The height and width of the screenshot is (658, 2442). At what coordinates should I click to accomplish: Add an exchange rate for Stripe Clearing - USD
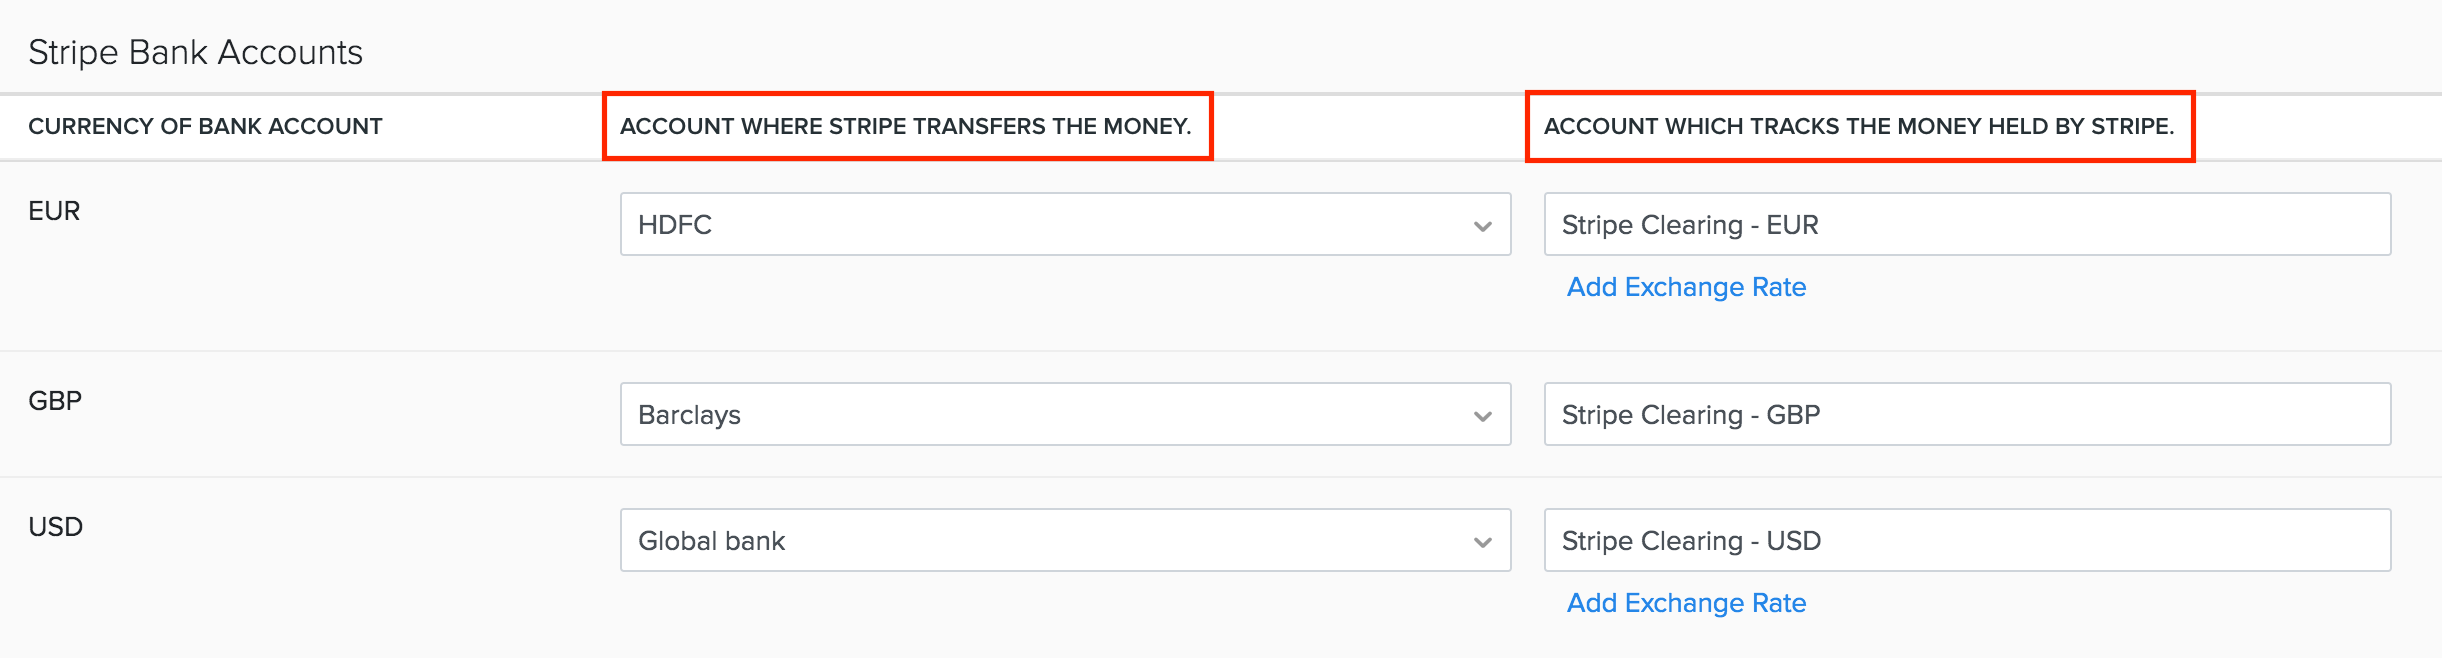[1686, 603]
